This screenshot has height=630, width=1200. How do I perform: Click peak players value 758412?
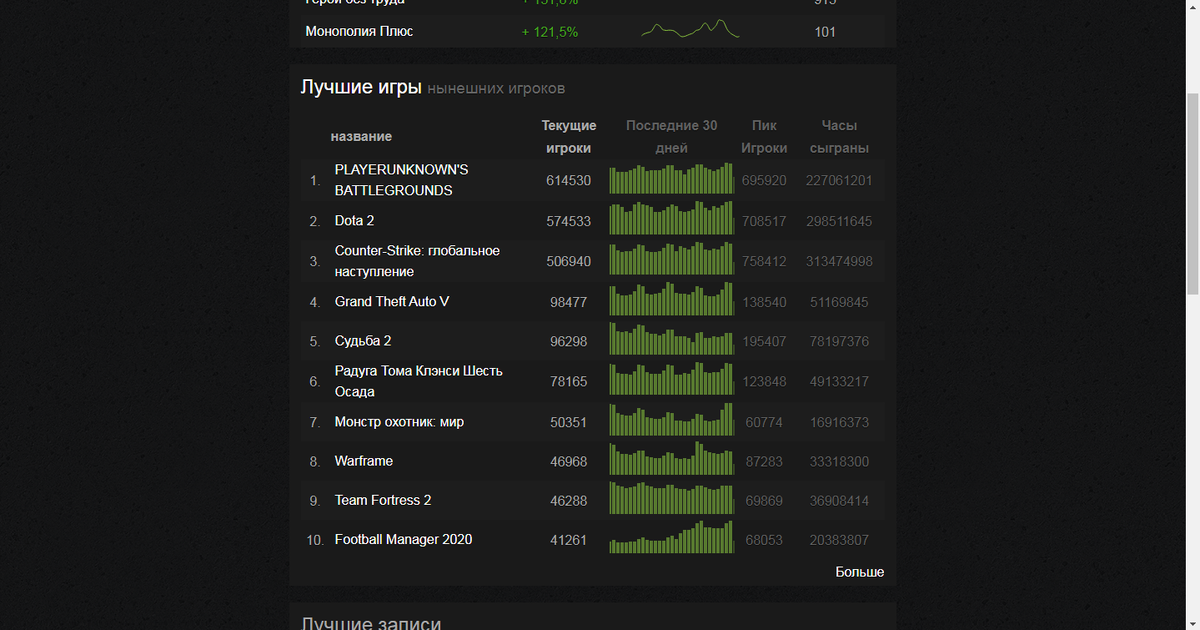(x=764, y=261)
